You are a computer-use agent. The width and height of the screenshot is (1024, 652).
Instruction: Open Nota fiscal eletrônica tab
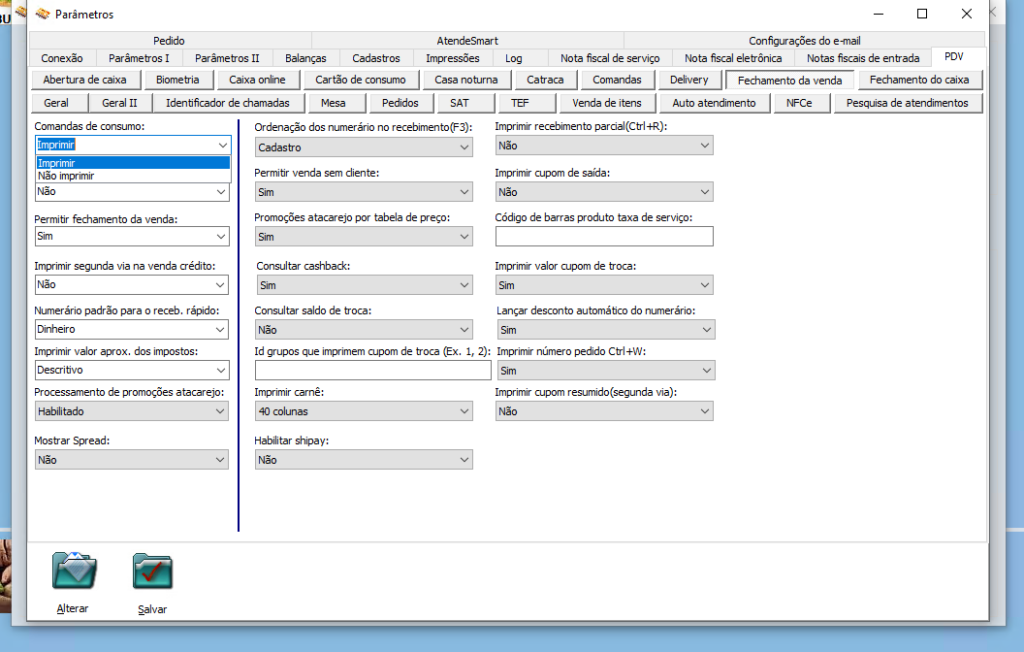click(x=733, y=58)
